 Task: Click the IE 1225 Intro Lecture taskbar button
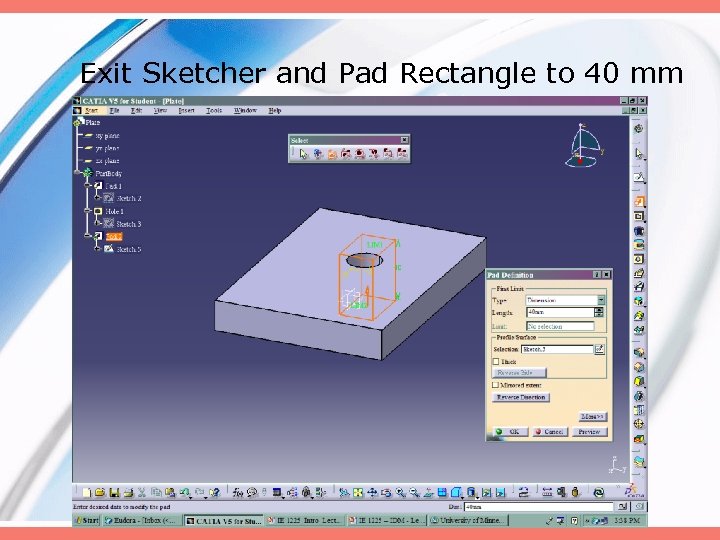pyautogui.click(x=305, y=520)
